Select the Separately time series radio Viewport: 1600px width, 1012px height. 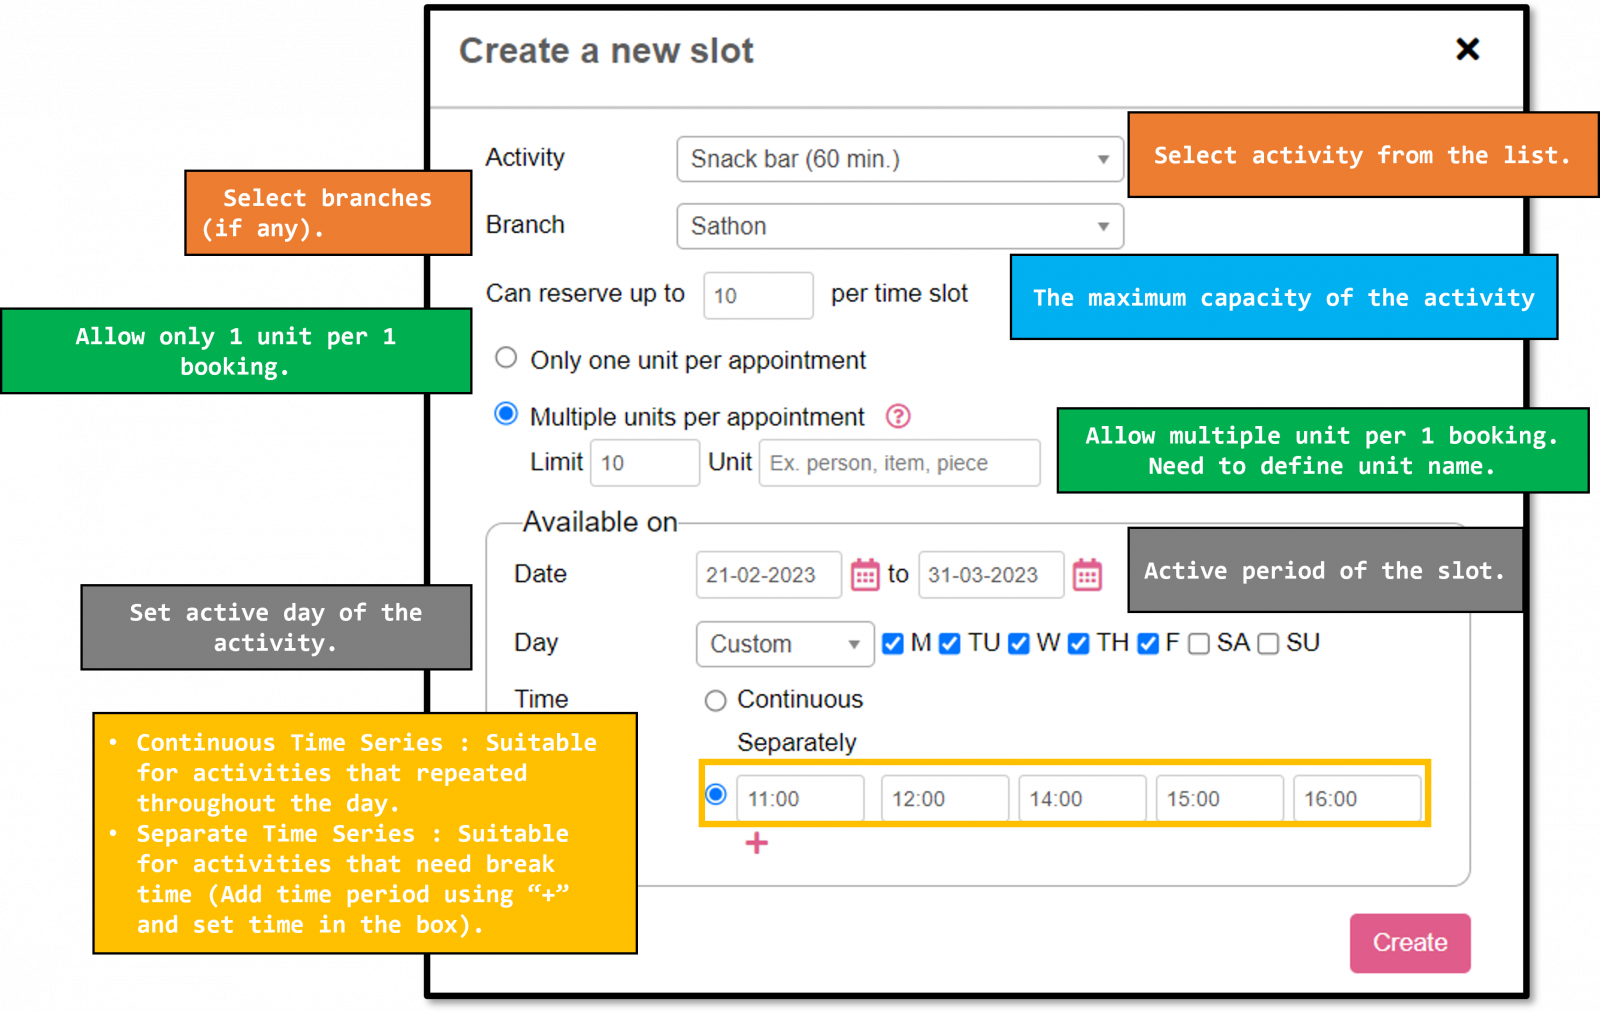pos(716,794)
